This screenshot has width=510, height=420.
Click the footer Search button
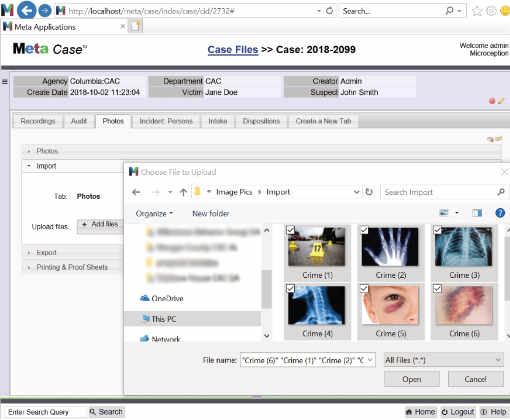pyautogui.click(x=106, y=412)
